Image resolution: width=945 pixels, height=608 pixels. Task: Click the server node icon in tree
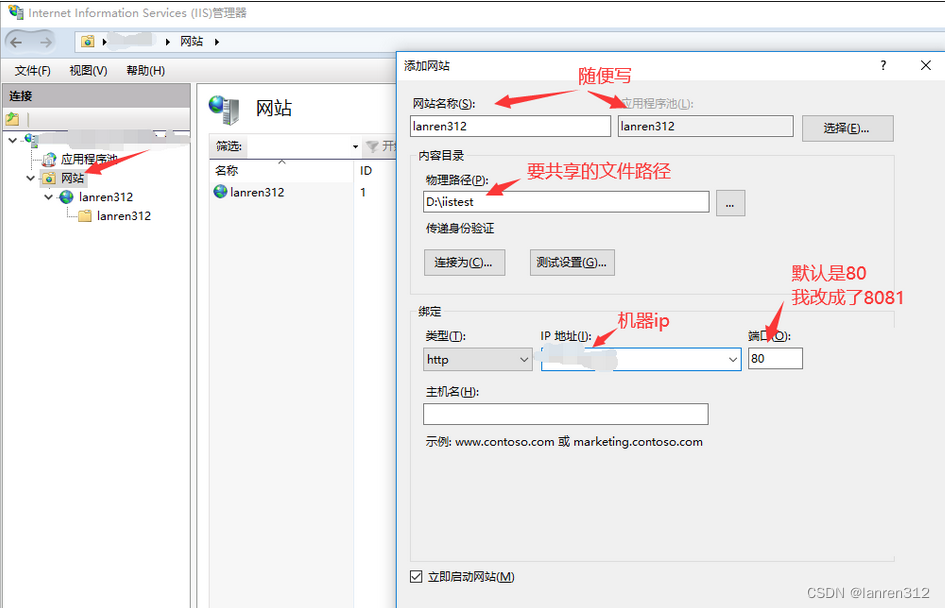coord(31,140)
